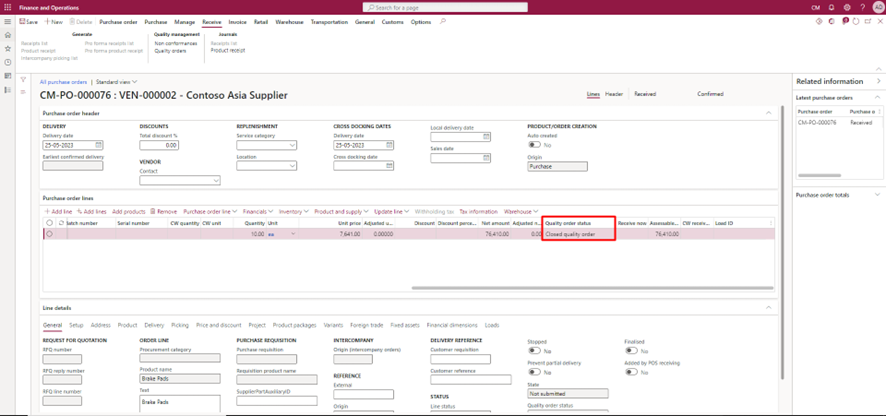Open the Financials dropdown menu
This screenshot has width=886, height=416.
258,212
